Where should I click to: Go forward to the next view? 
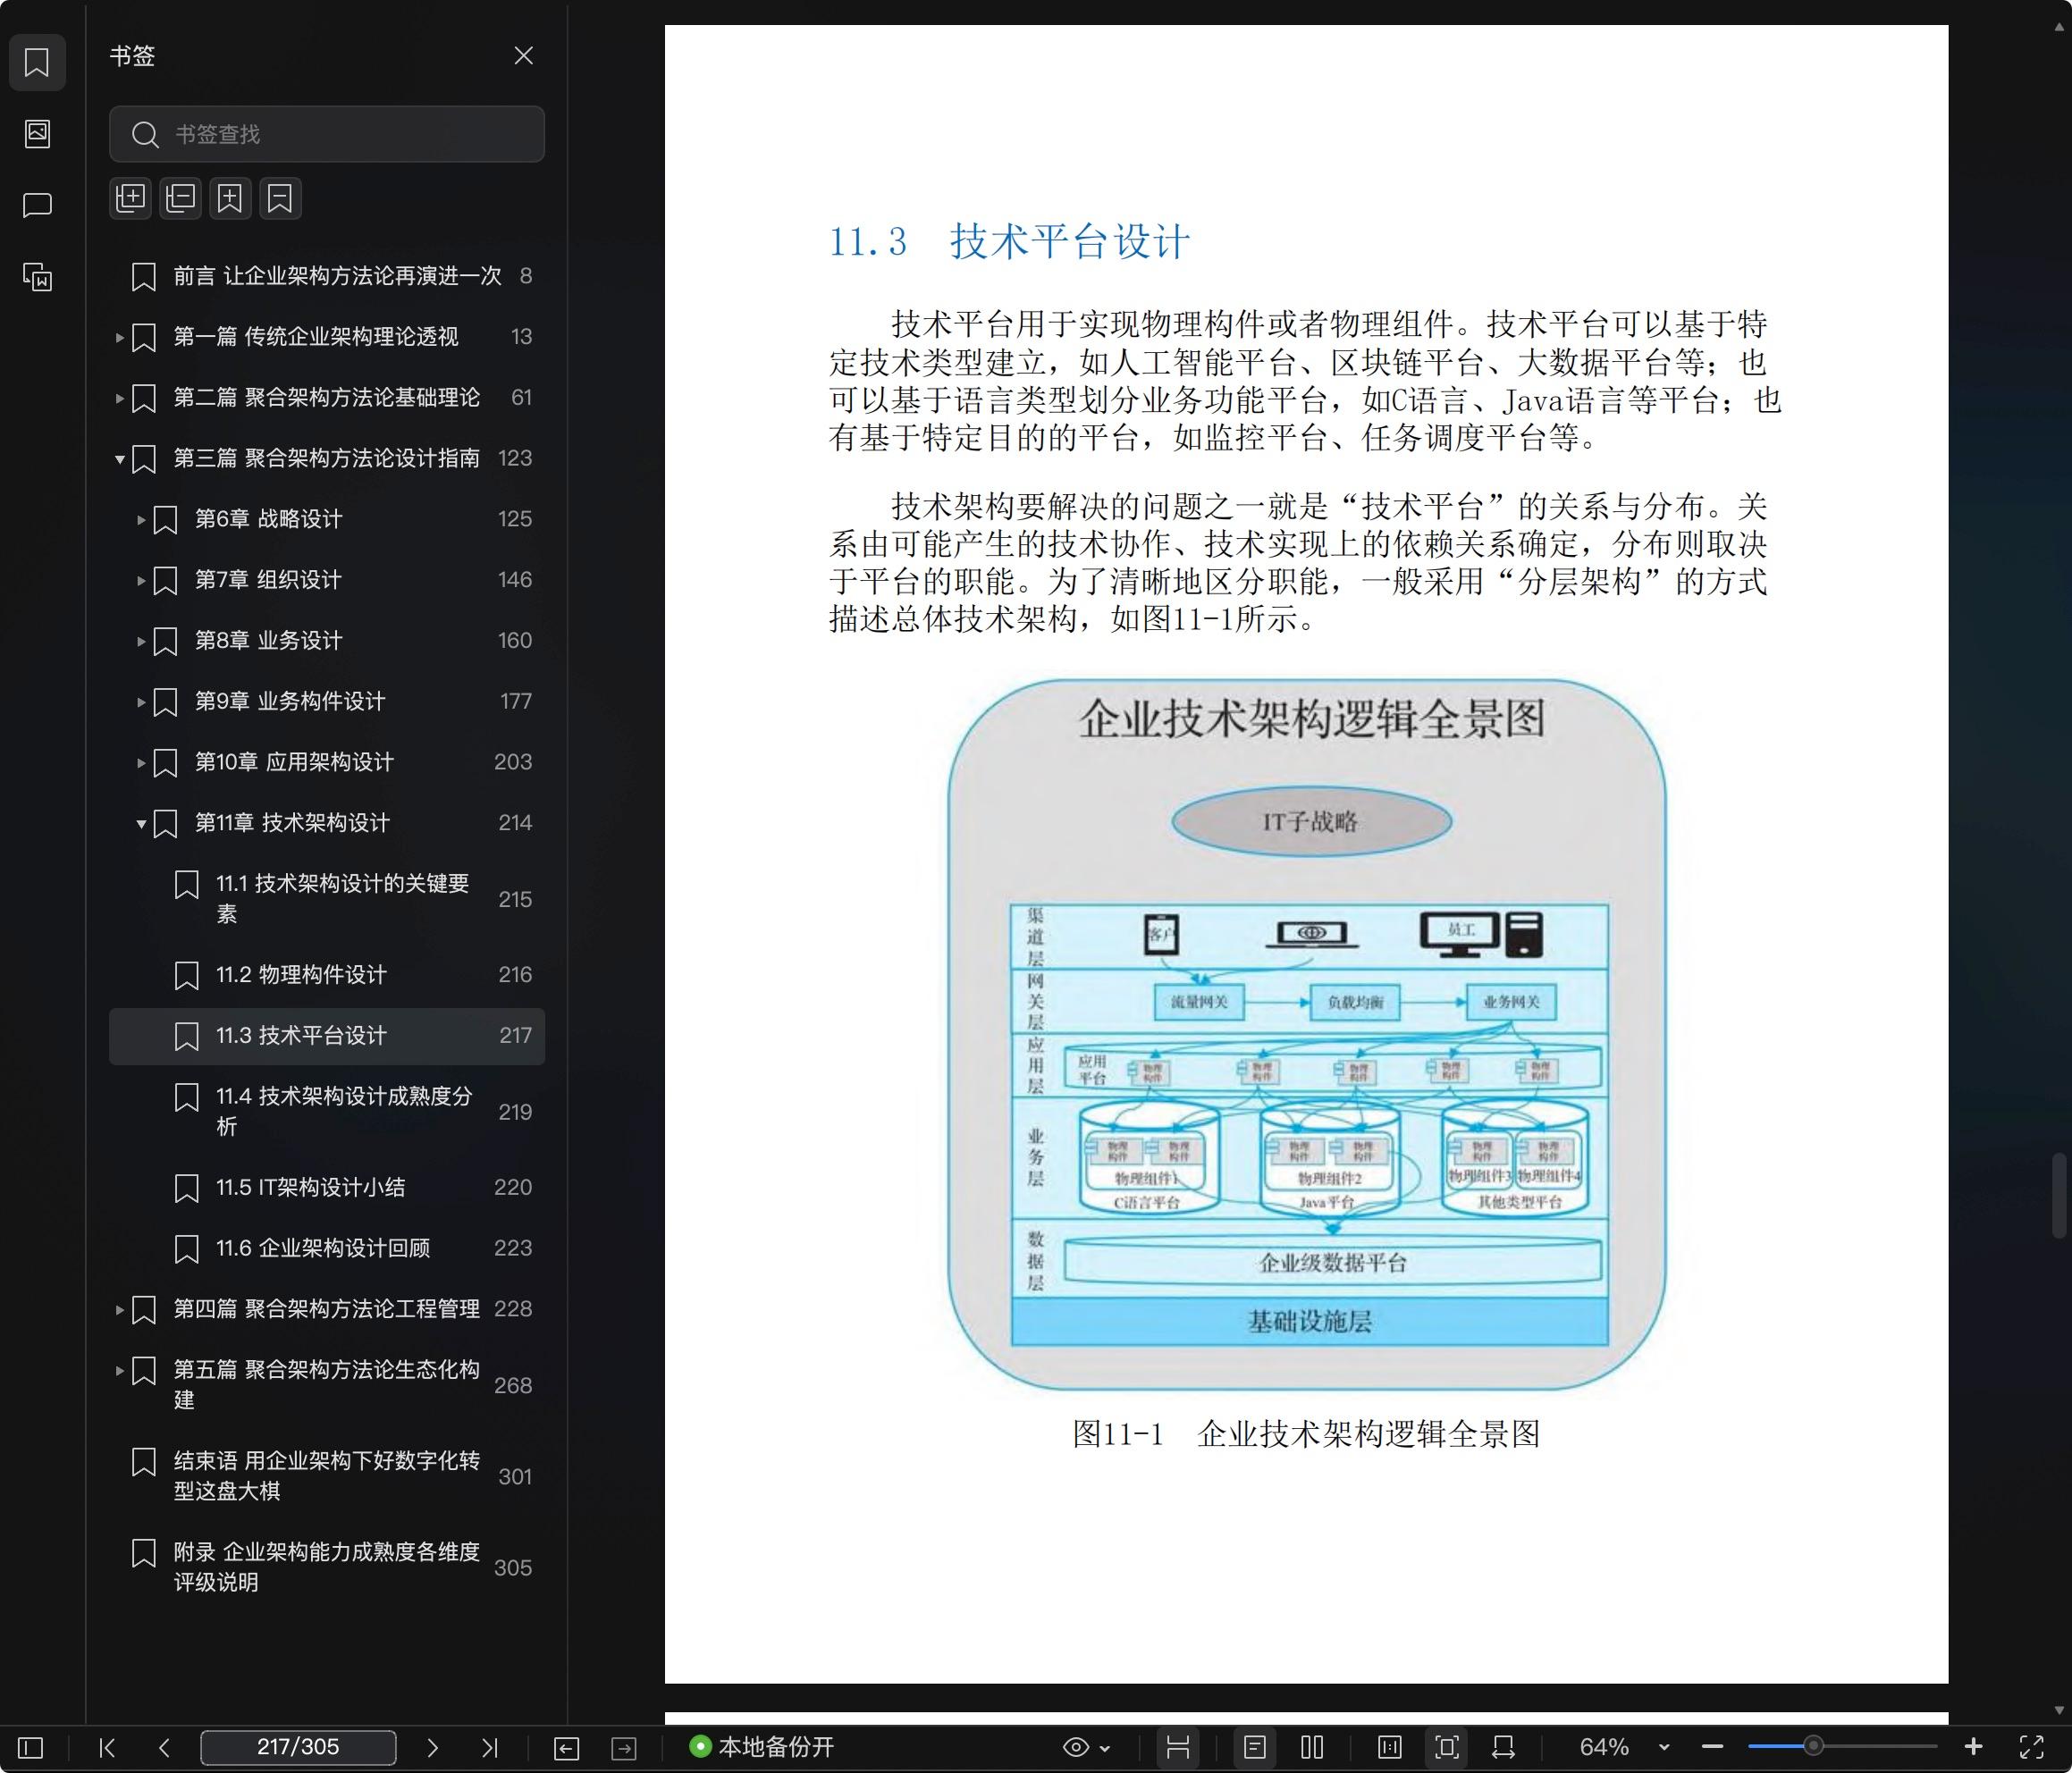tap(624, 1748)
